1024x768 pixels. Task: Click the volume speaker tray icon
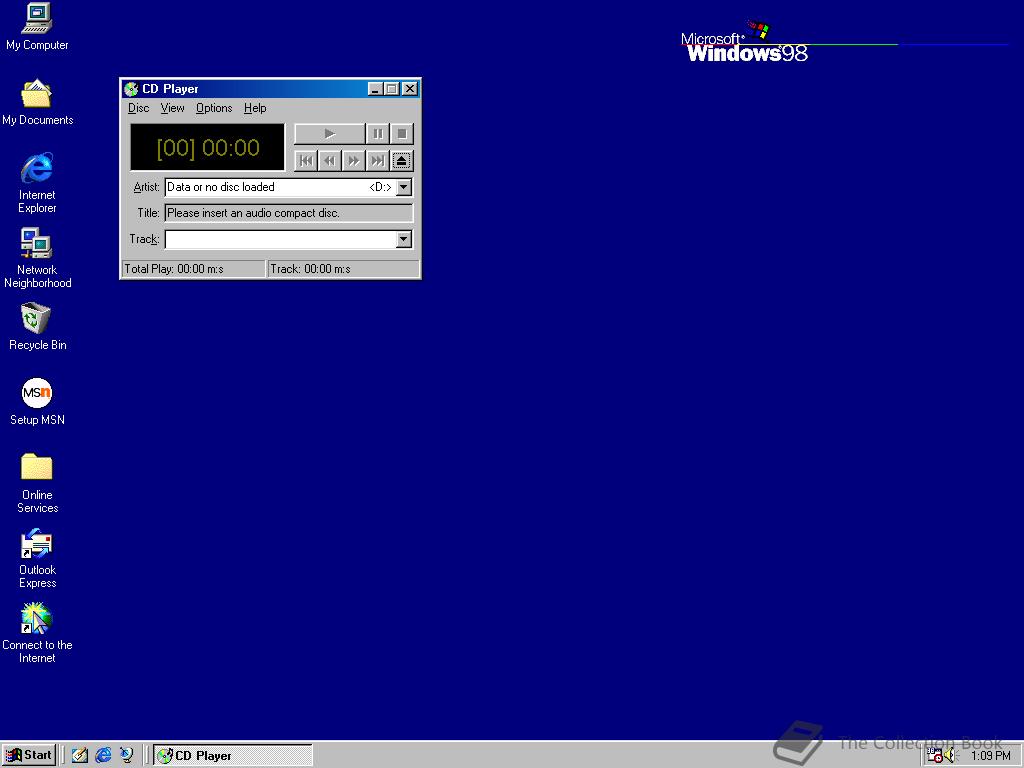click(950, 756)
